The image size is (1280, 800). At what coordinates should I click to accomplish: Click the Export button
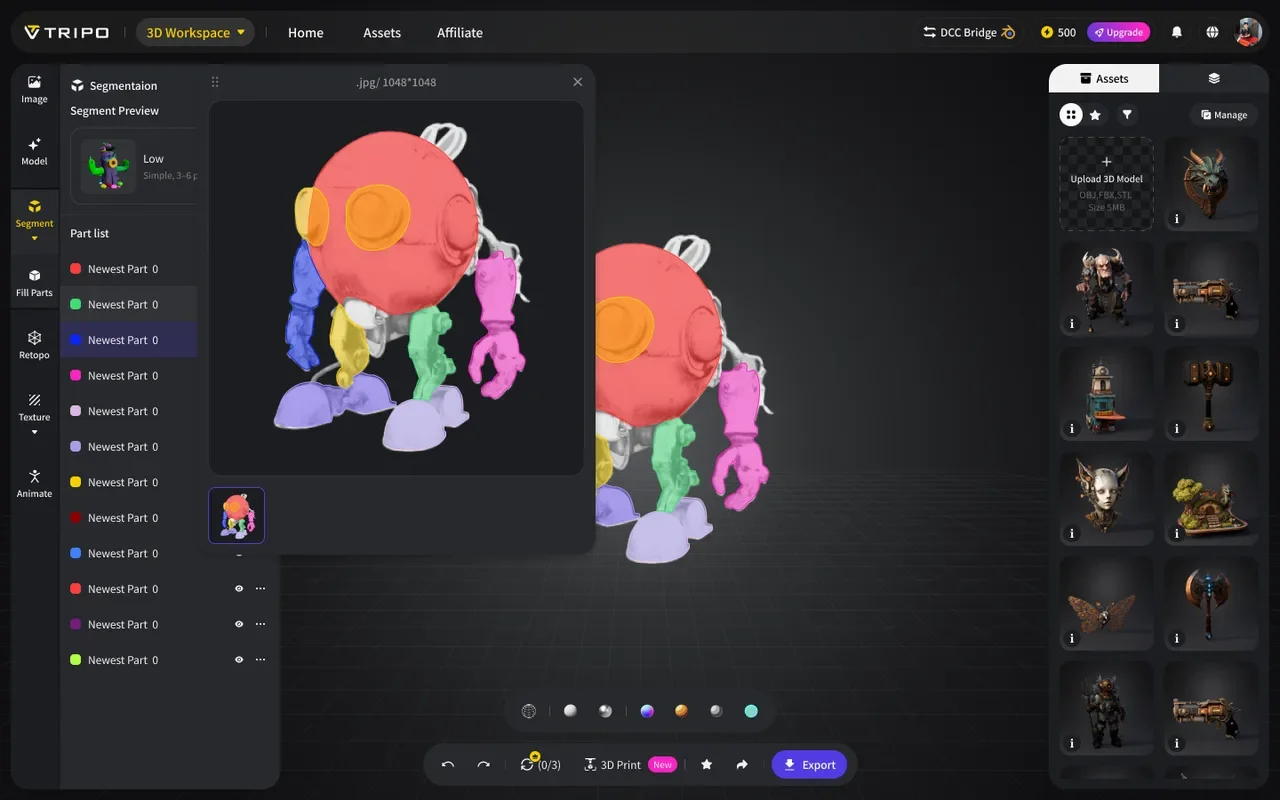(809, 765)
